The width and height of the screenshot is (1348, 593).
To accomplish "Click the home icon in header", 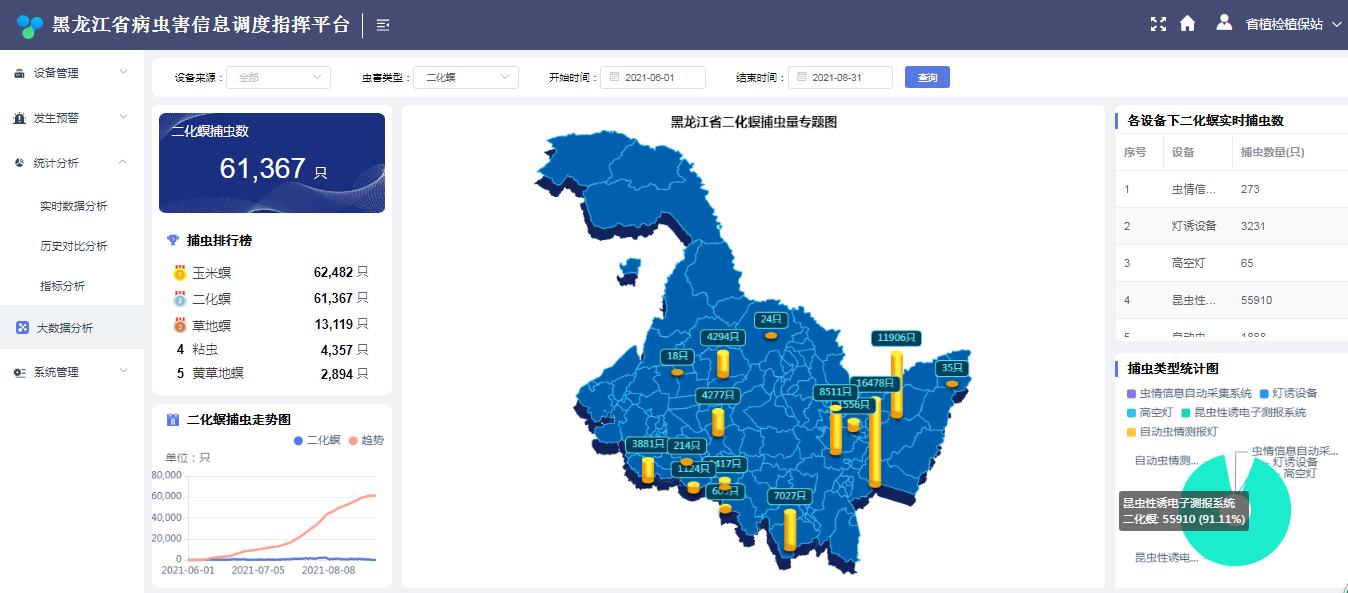I will [x=1187, y=24].
